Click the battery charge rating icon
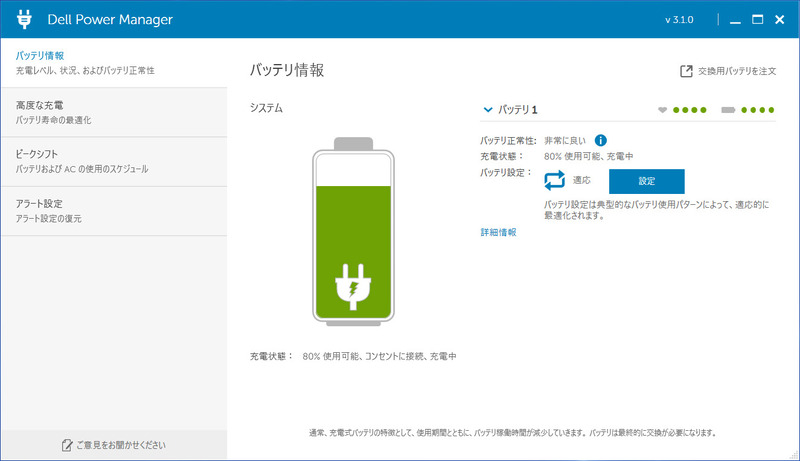800x461 pixels. coord(728,110)
